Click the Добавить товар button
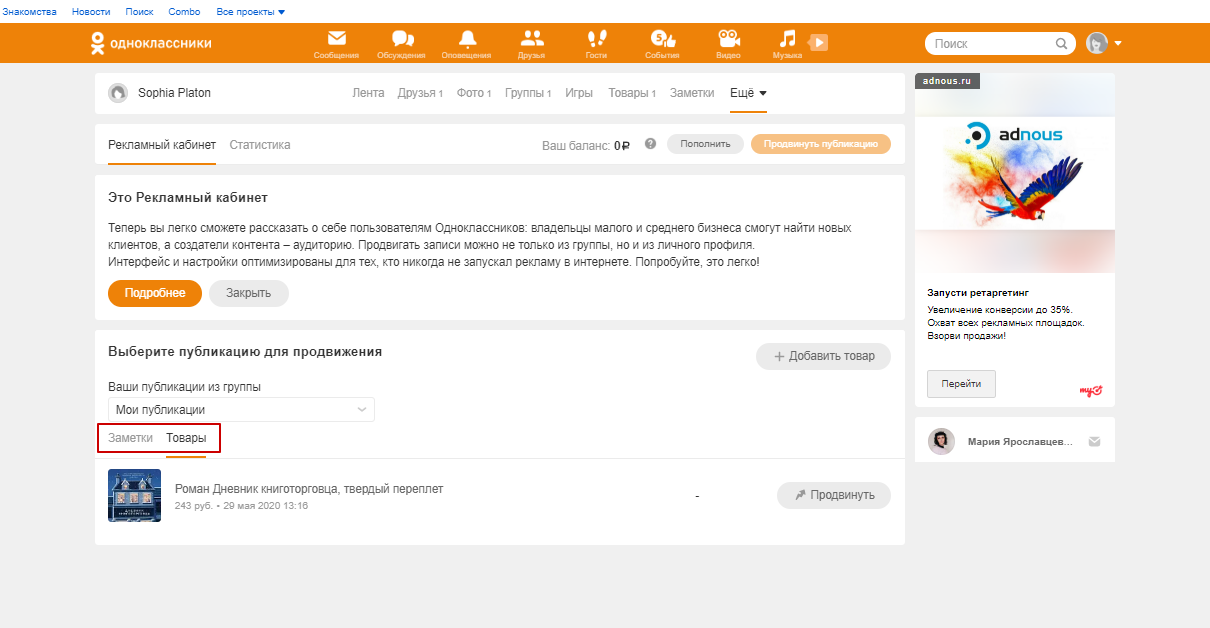 click(823, 356)
